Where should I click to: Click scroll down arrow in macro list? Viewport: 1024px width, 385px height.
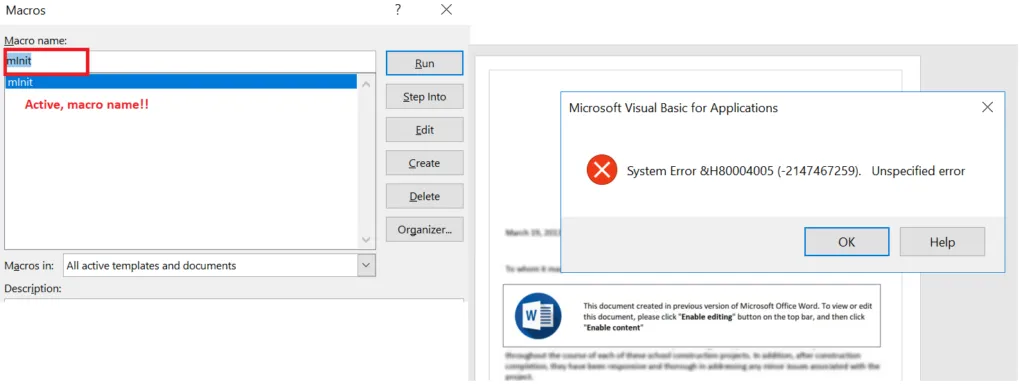[x=366, y=240]
